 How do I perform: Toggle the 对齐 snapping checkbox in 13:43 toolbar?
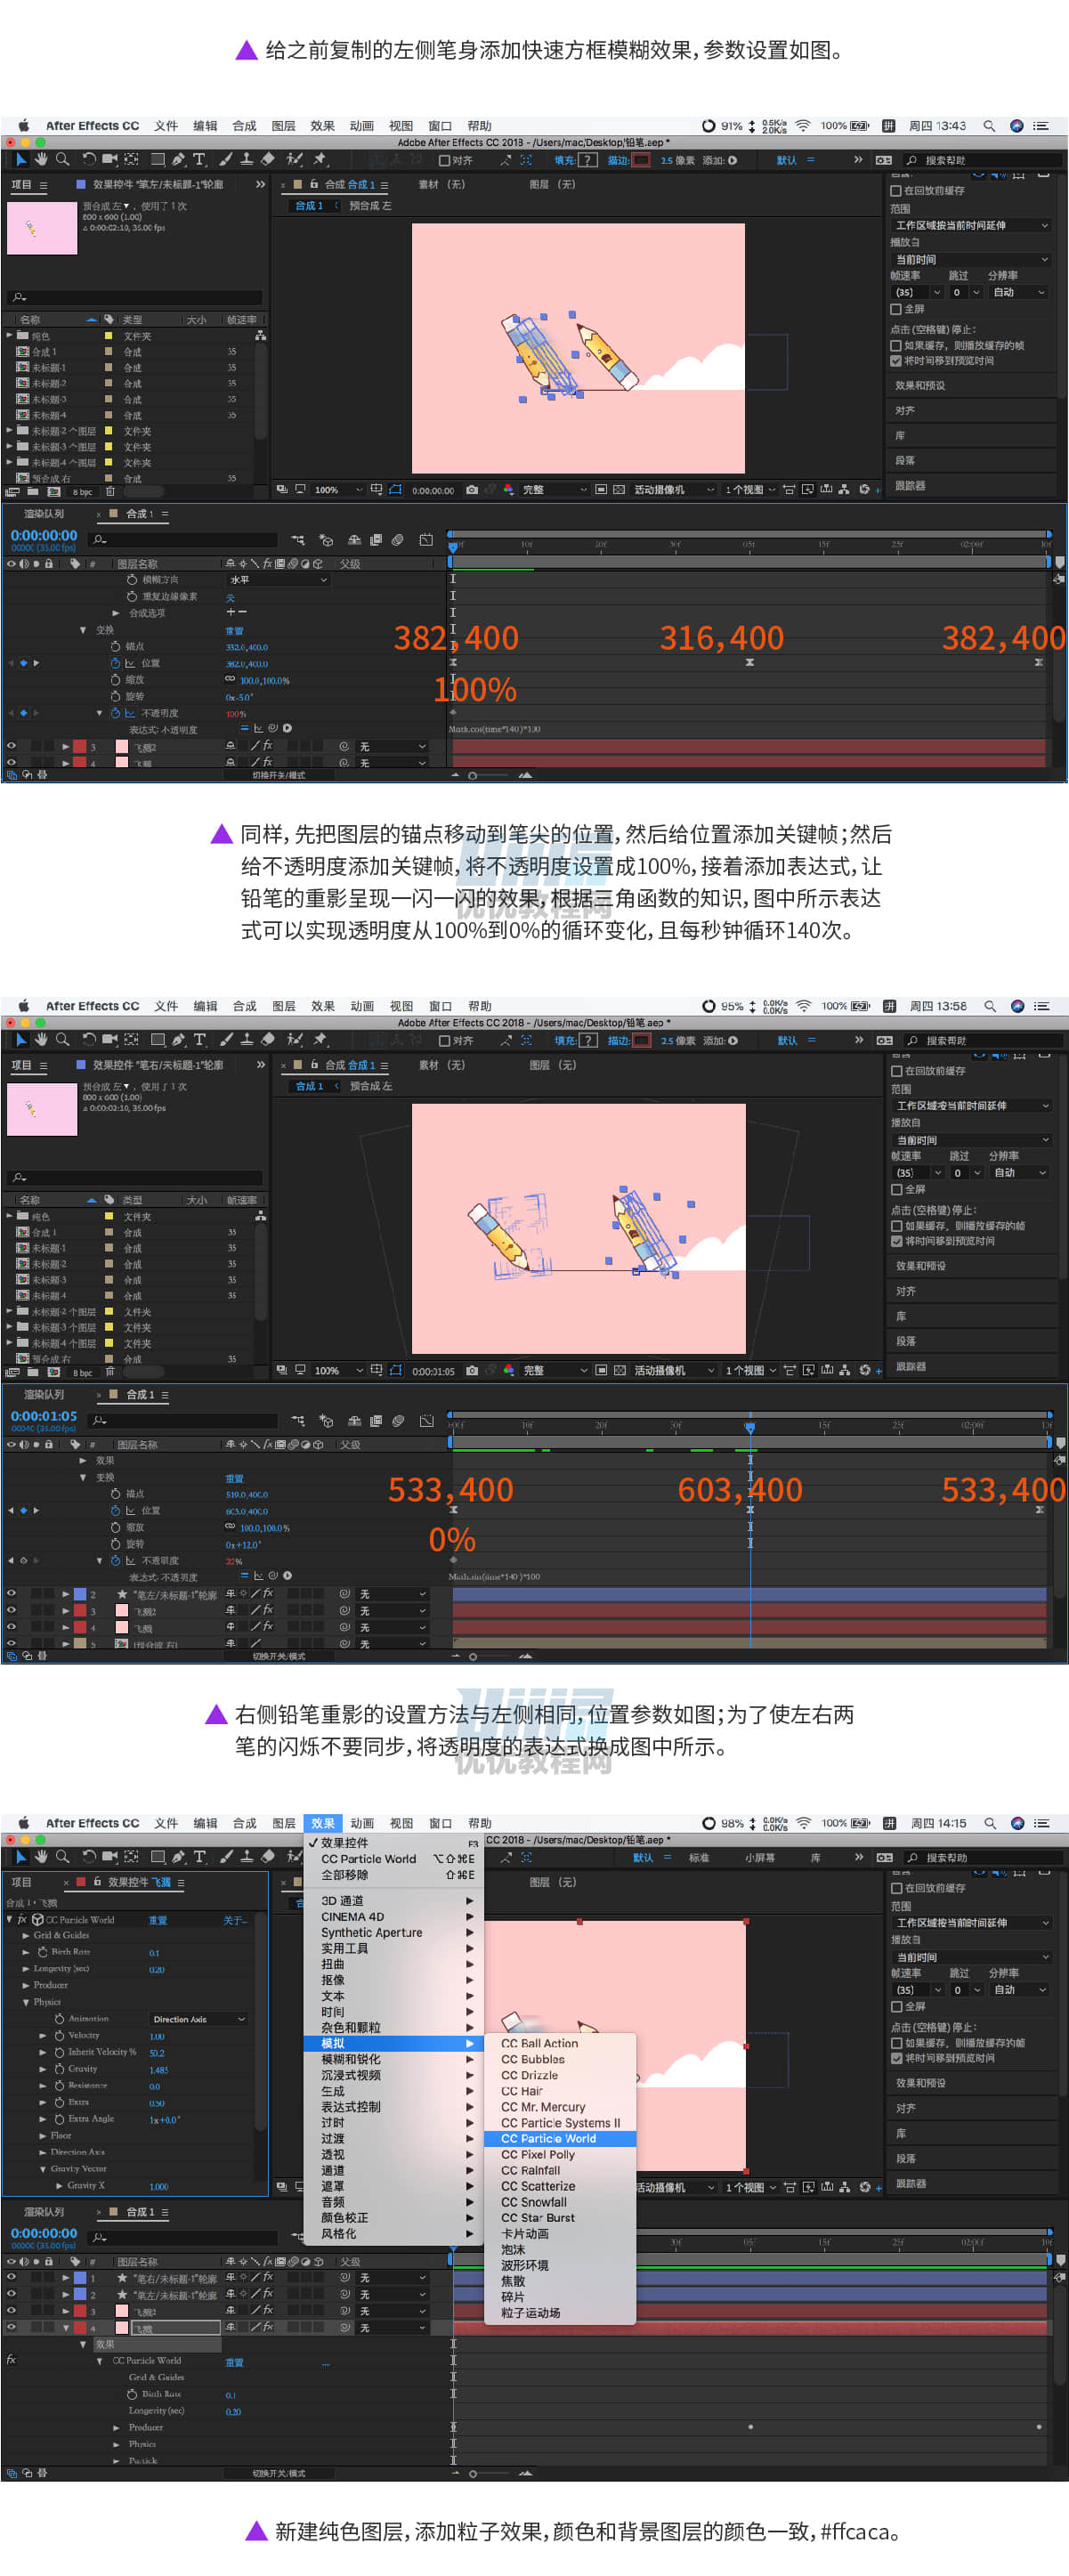[444, 160]
